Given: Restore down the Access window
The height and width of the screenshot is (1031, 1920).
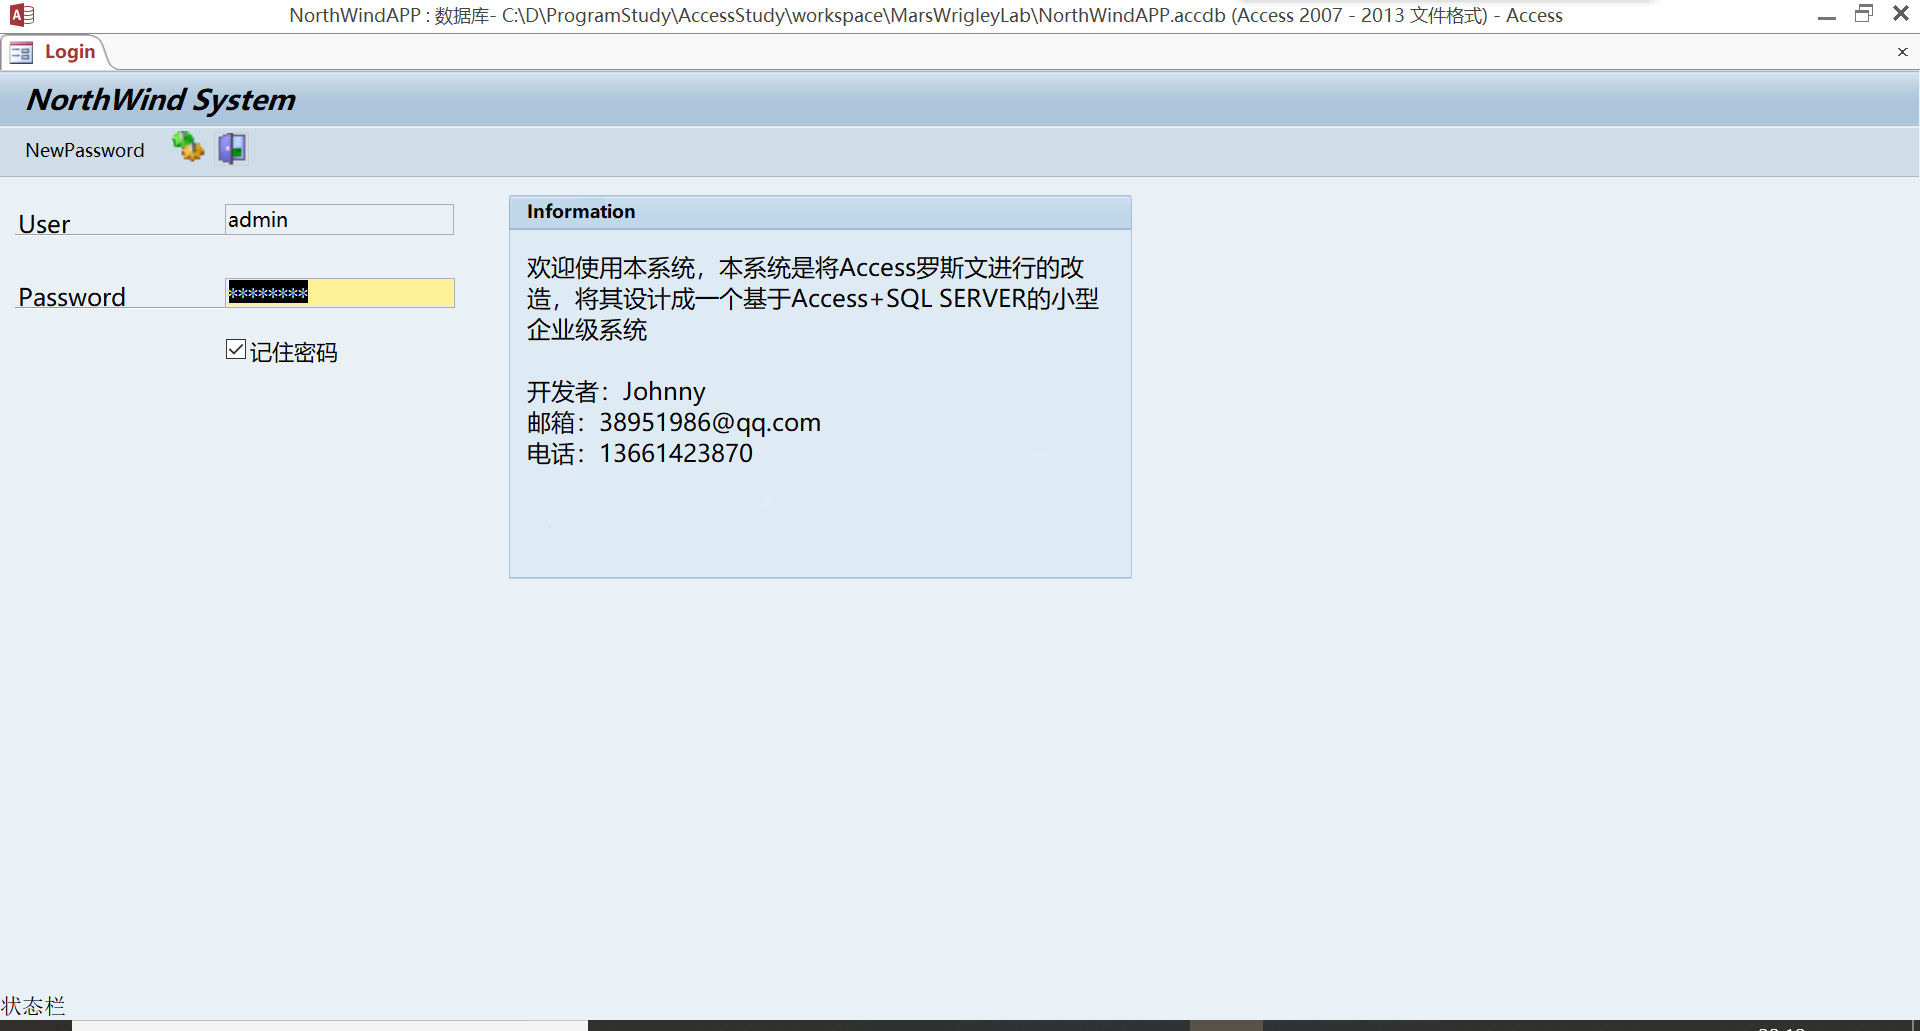Looking at the screenshot, I should [x=1864, y=14].
